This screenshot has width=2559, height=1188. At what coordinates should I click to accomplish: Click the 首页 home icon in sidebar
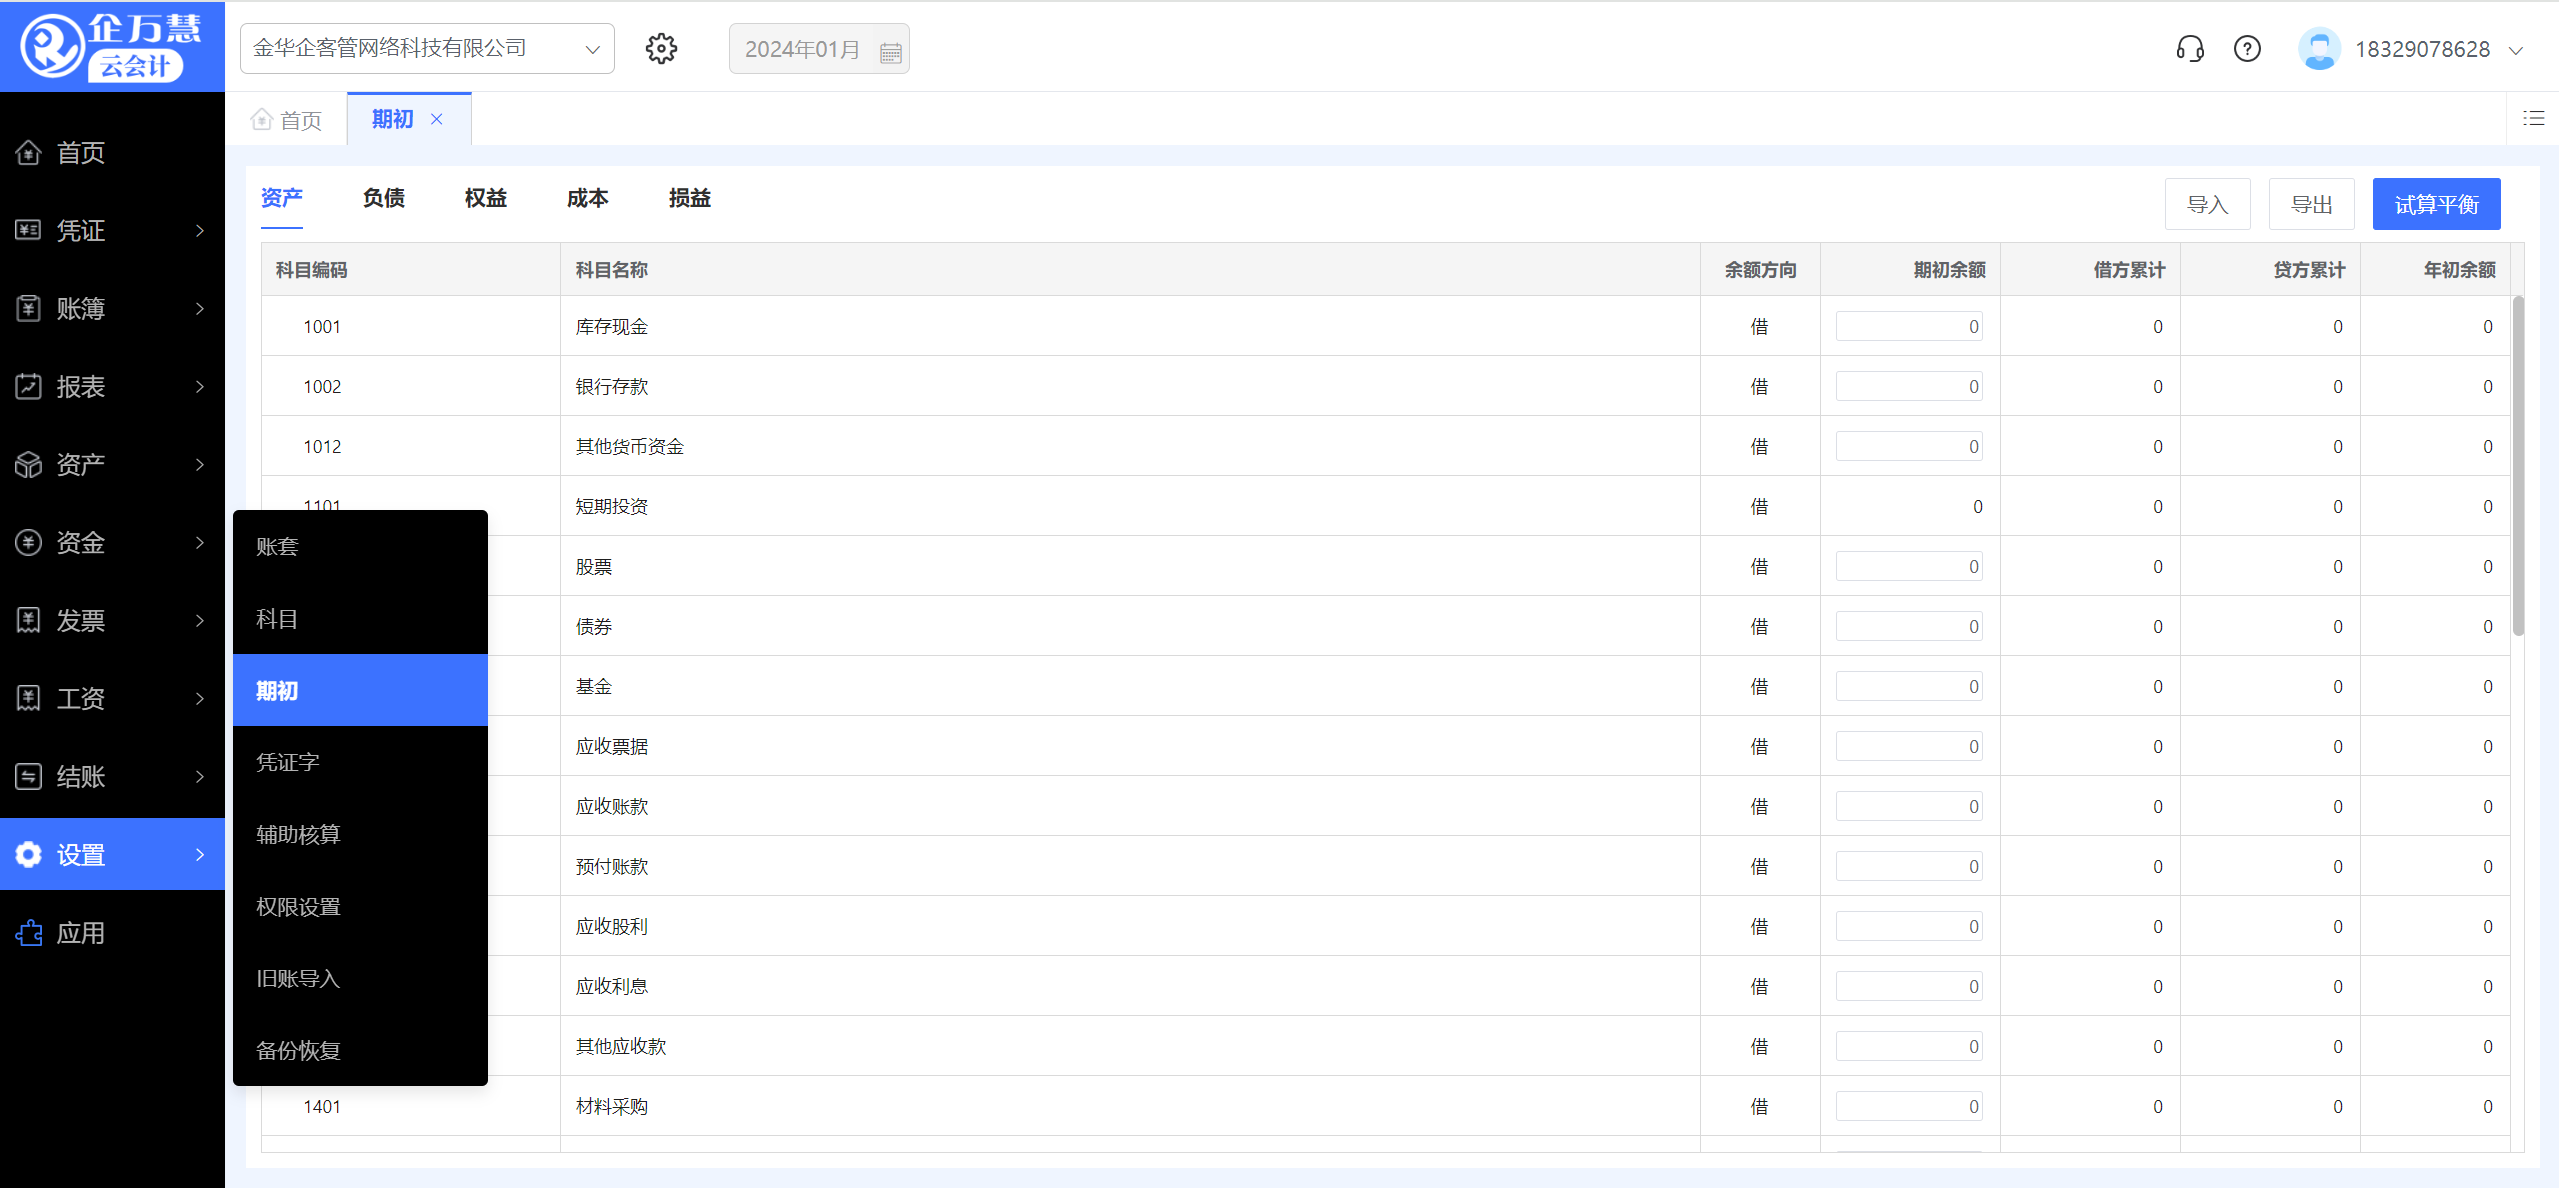coord(29,152)
